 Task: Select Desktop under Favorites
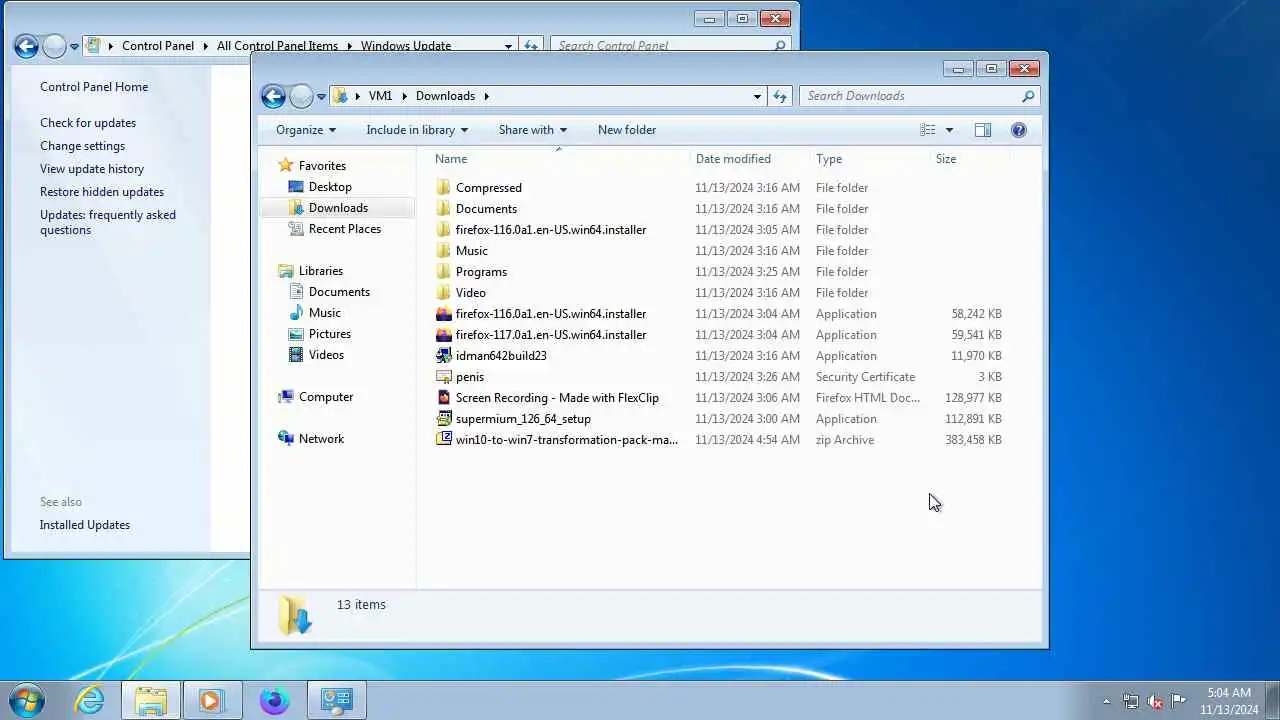tap(329, 187)
